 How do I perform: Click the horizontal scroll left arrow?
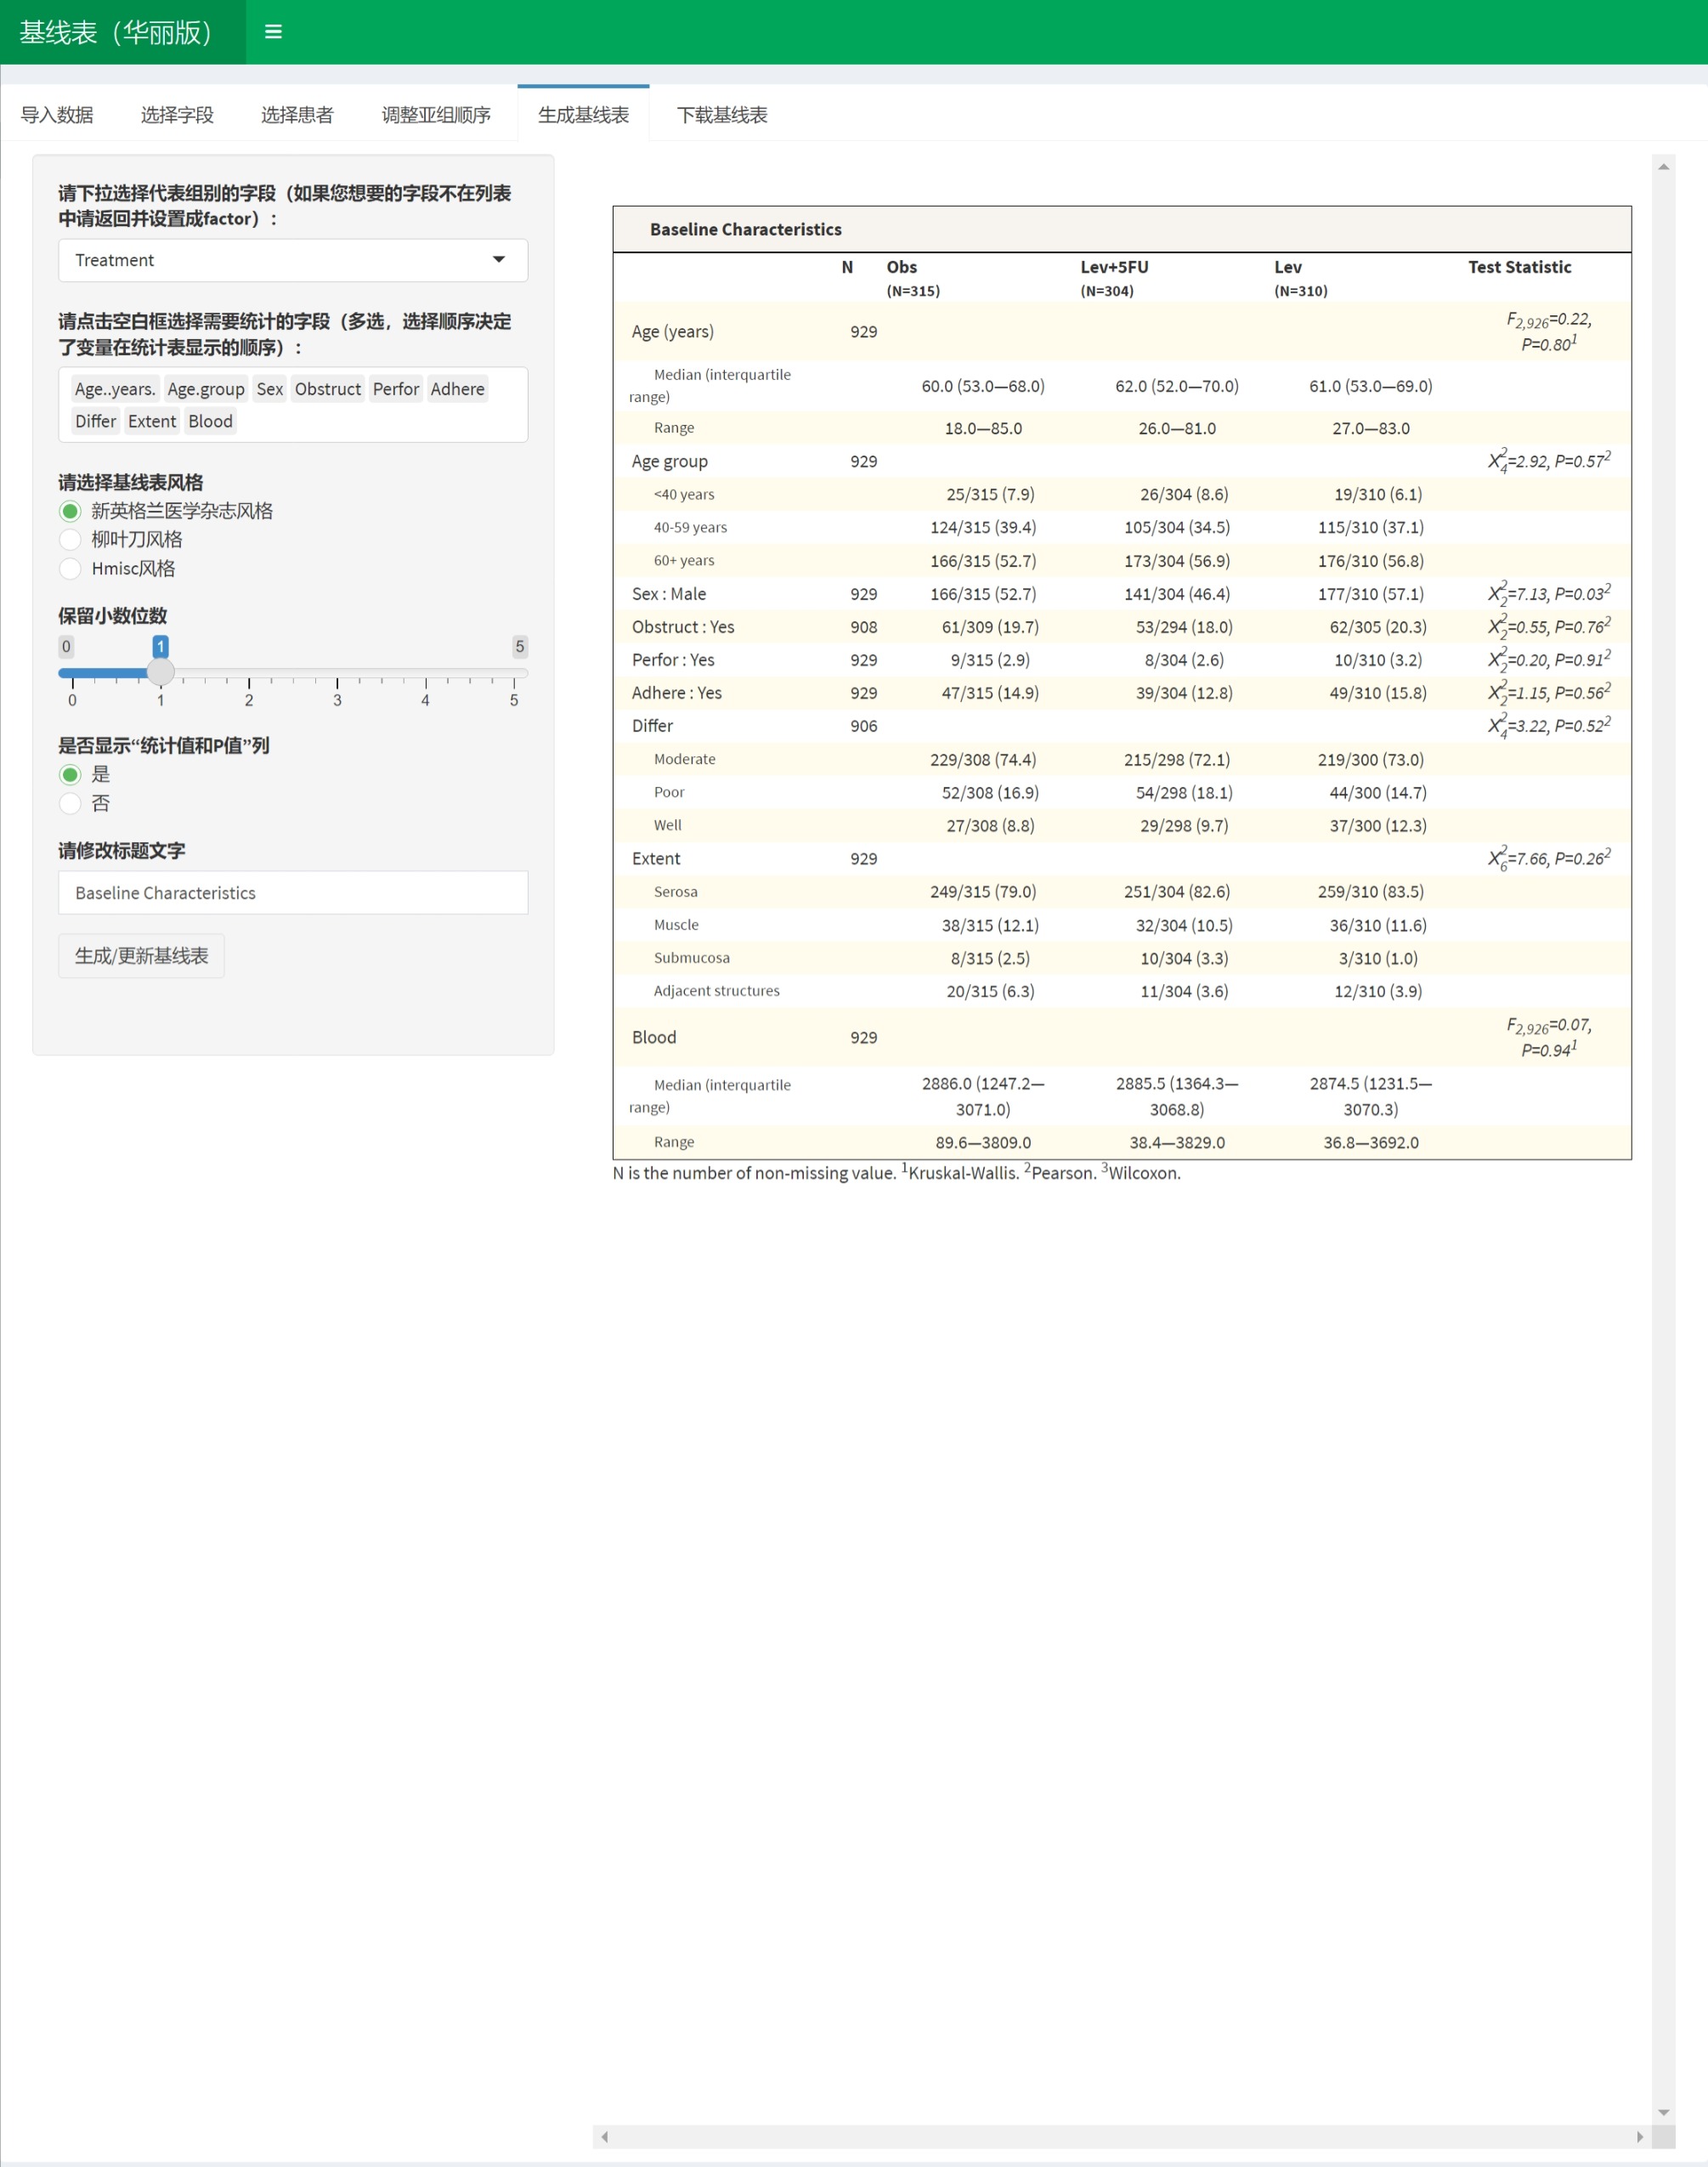(604, 2137)
